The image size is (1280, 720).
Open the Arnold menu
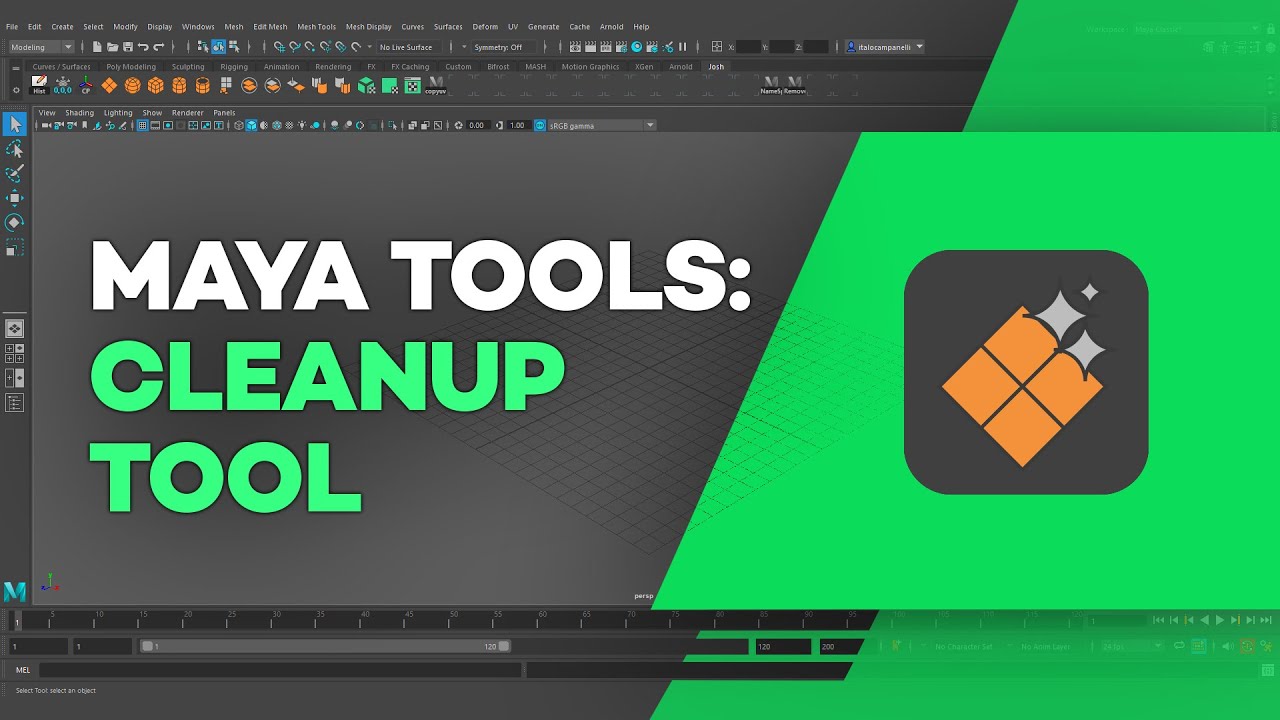click(x=612, y=27)
